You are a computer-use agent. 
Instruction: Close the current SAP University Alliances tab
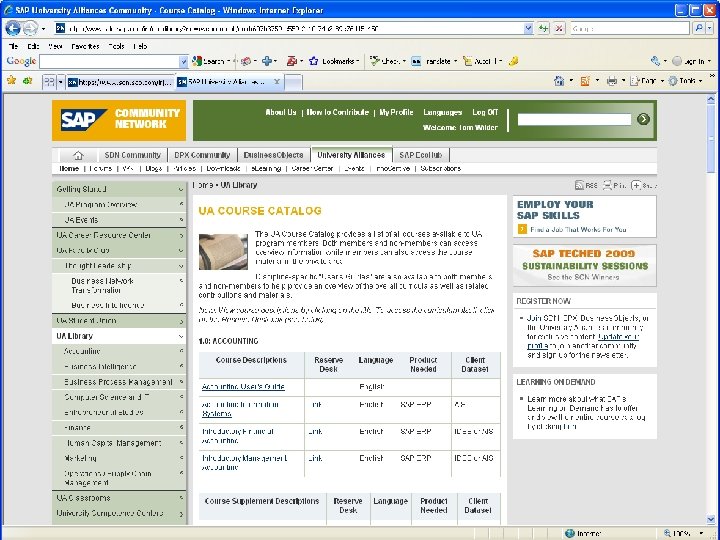(277, 82)
